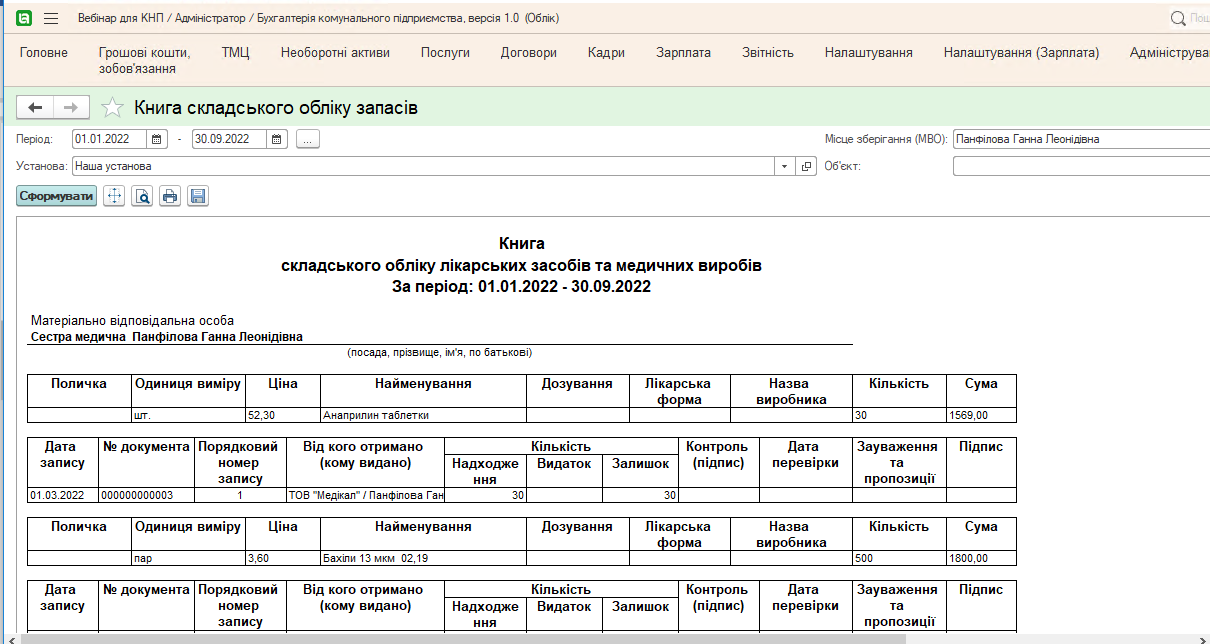The height and width of the screenshot is (644, 1210).
Task: Click the period selection ellipsis button
Action: tap(307, 139)
